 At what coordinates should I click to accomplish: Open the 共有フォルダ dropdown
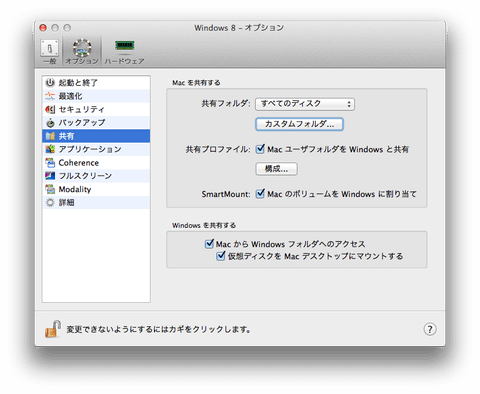[x=305, y=104]
